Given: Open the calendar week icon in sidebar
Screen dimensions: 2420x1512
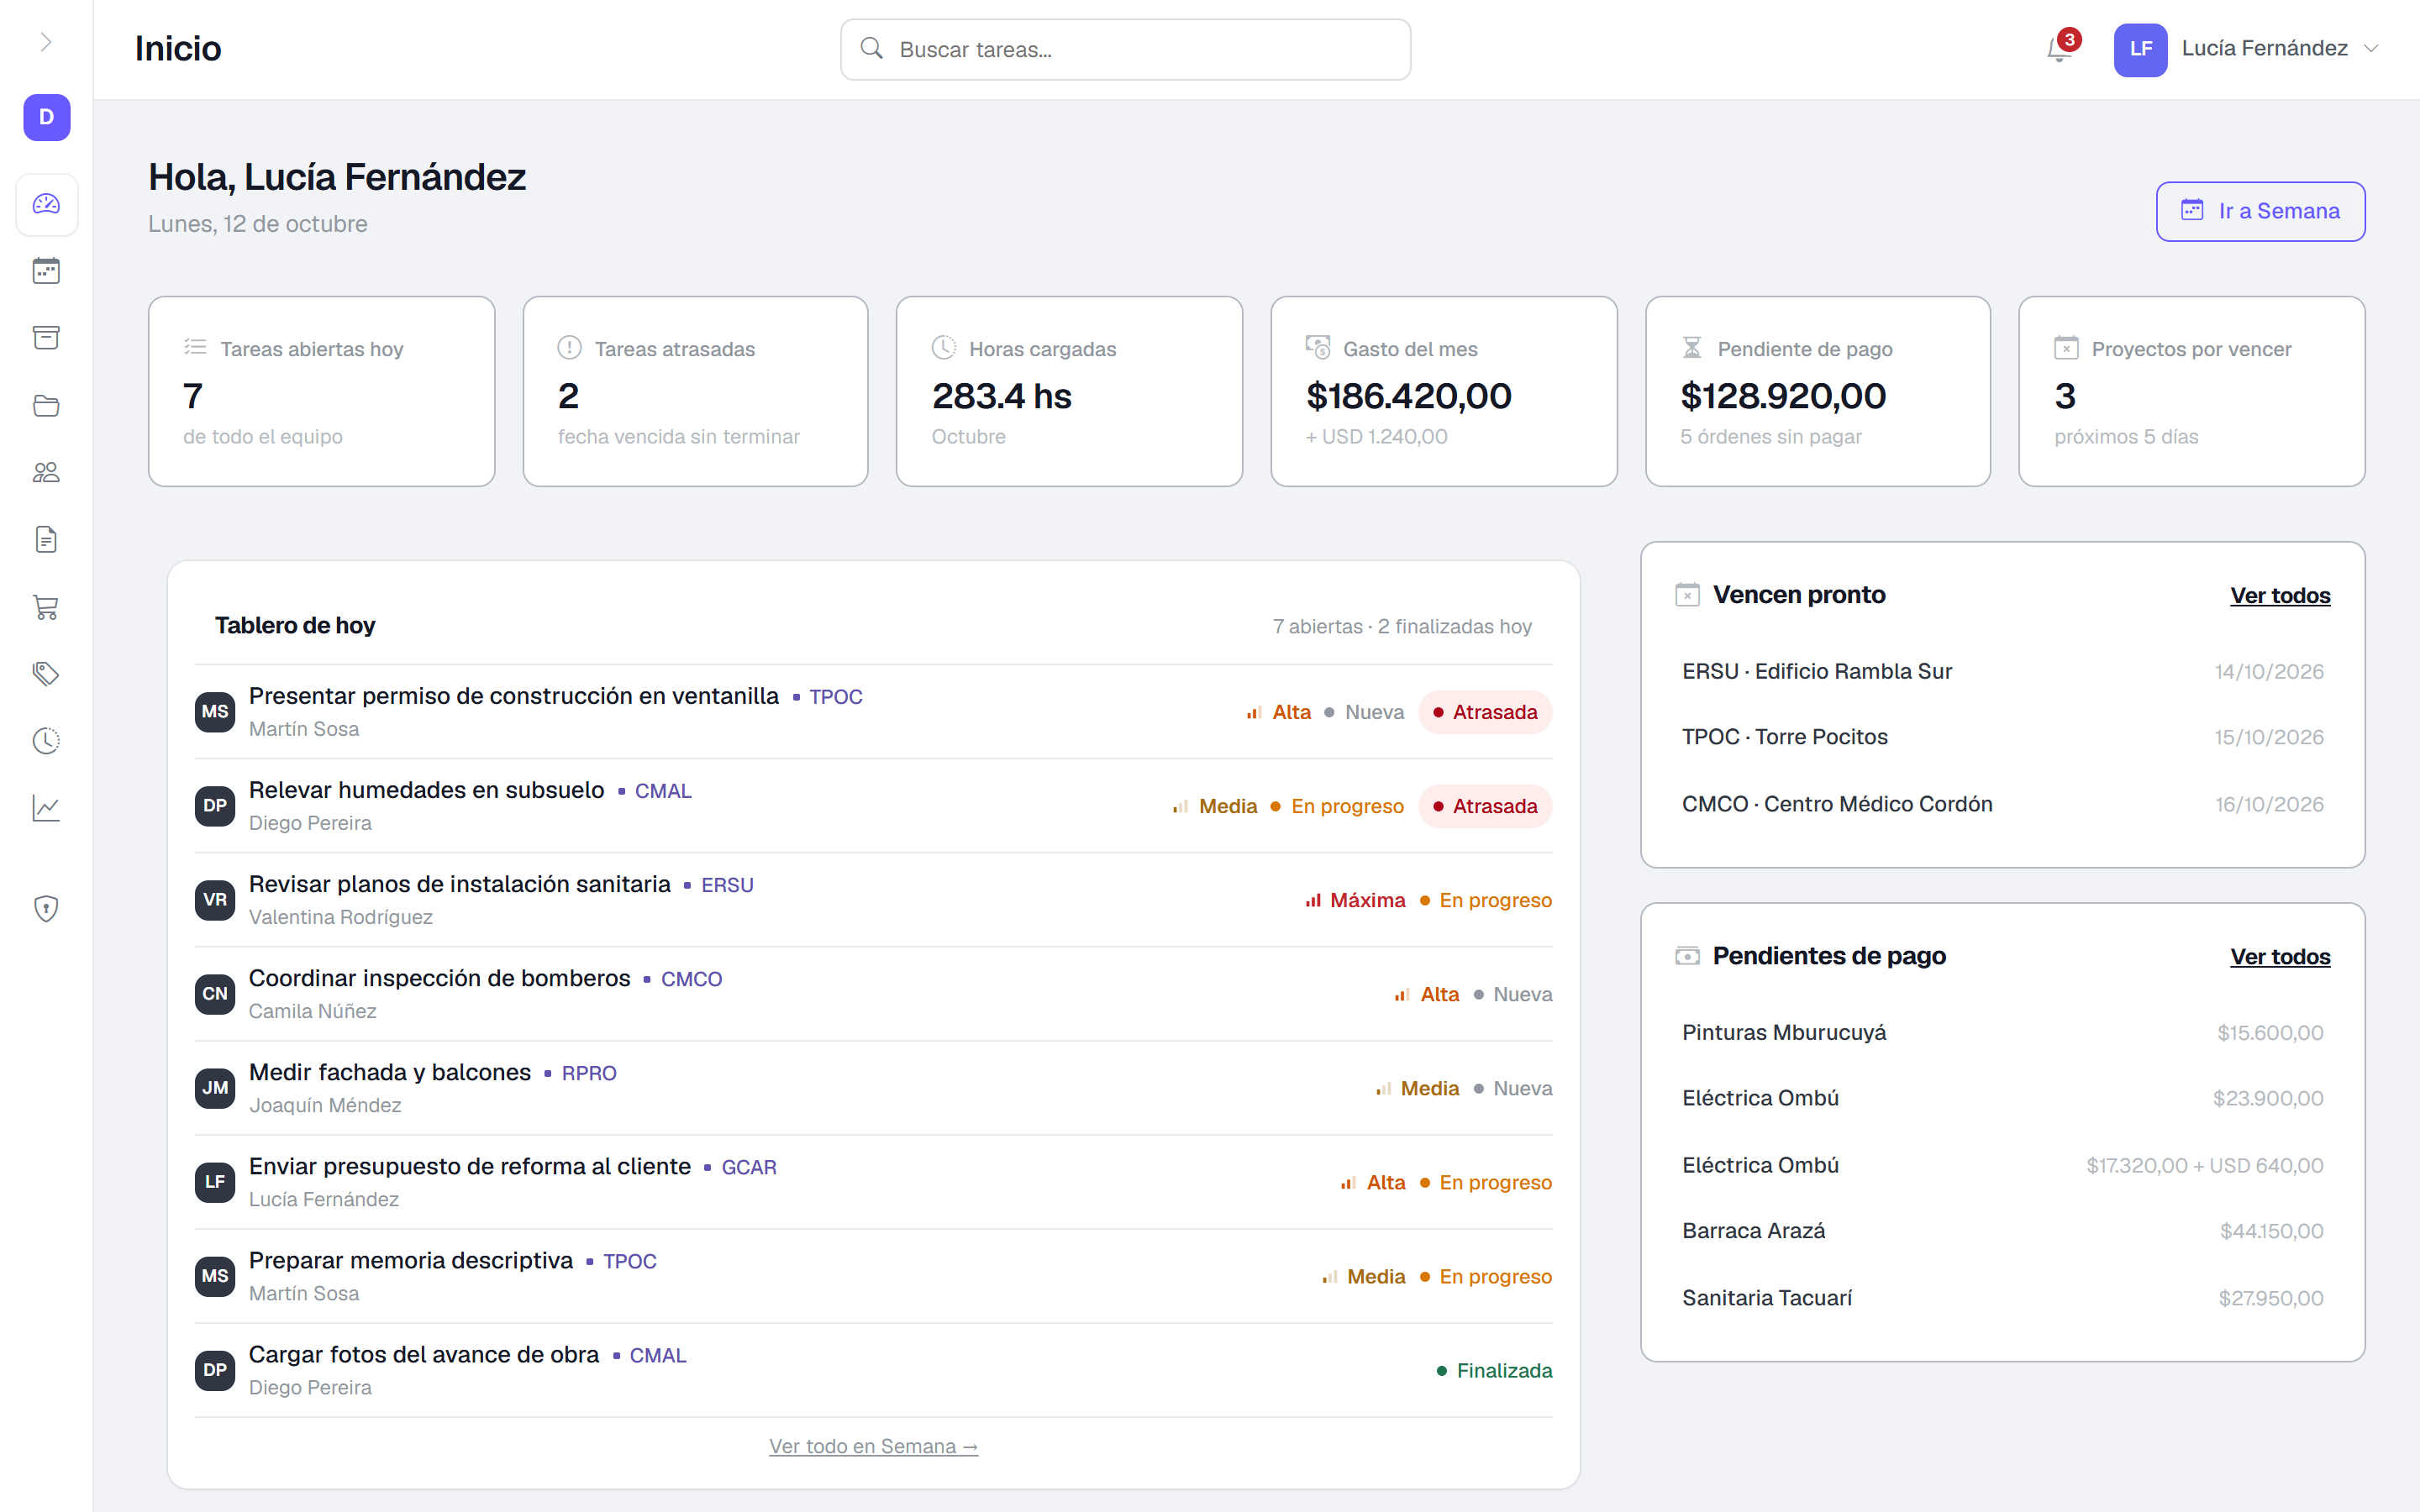Looking at the screenshot, I should [x=47, y=271].
